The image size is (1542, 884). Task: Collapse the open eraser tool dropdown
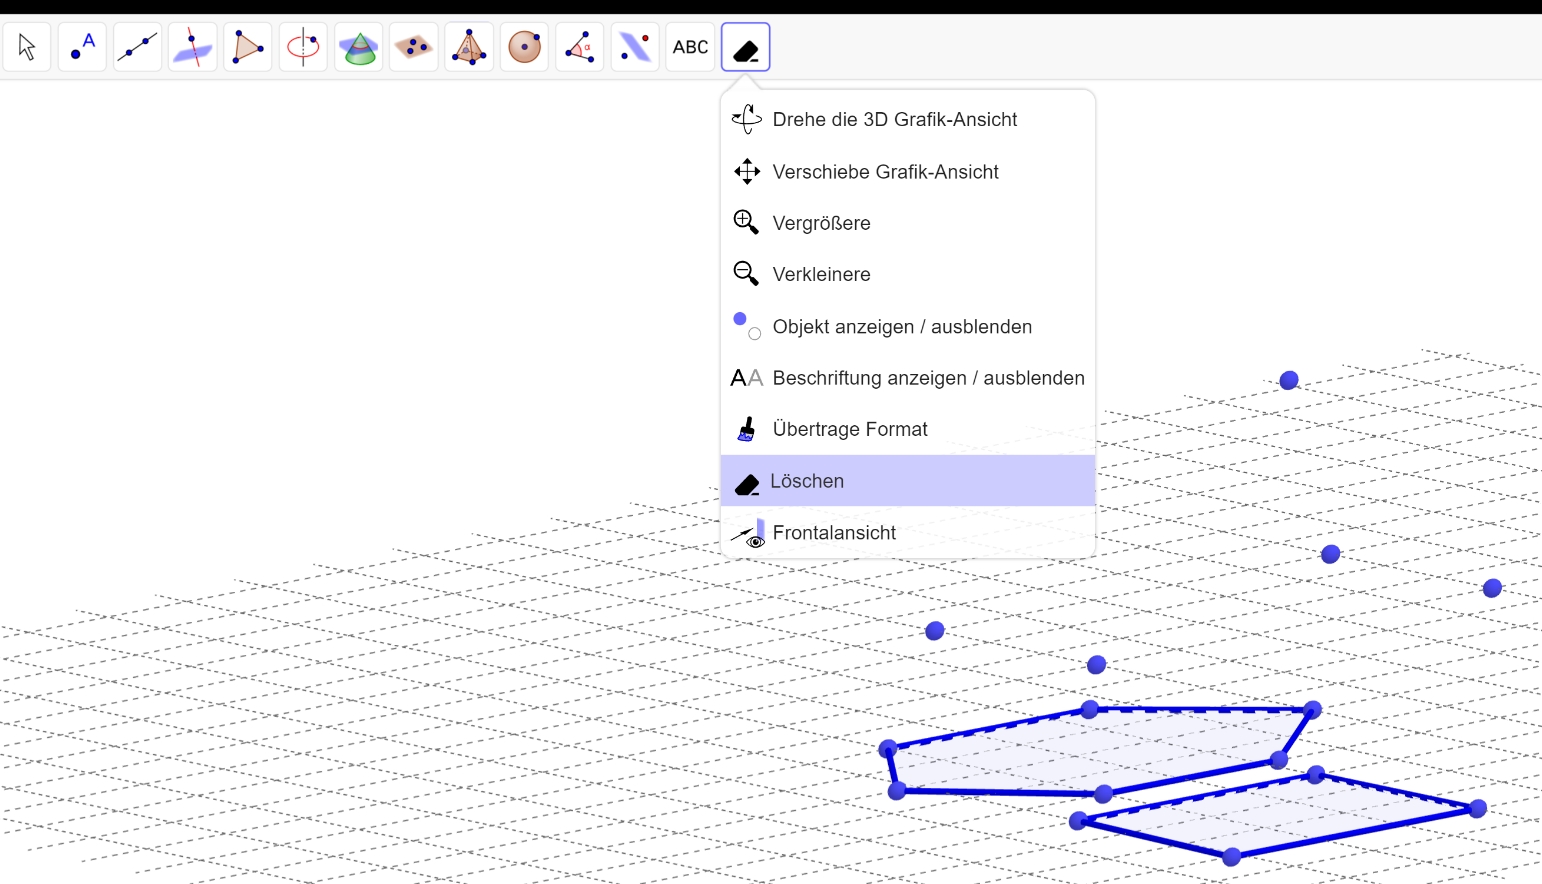point(746,47)
